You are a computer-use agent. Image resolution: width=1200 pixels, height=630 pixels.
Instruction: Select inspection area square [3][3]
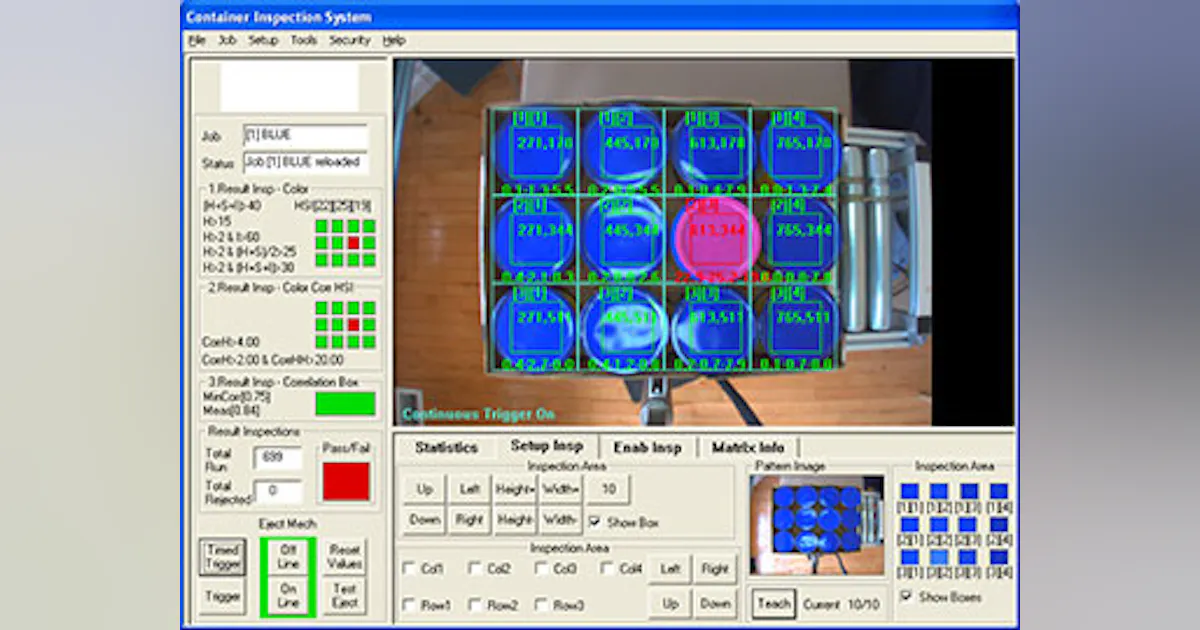coord(969,557)
